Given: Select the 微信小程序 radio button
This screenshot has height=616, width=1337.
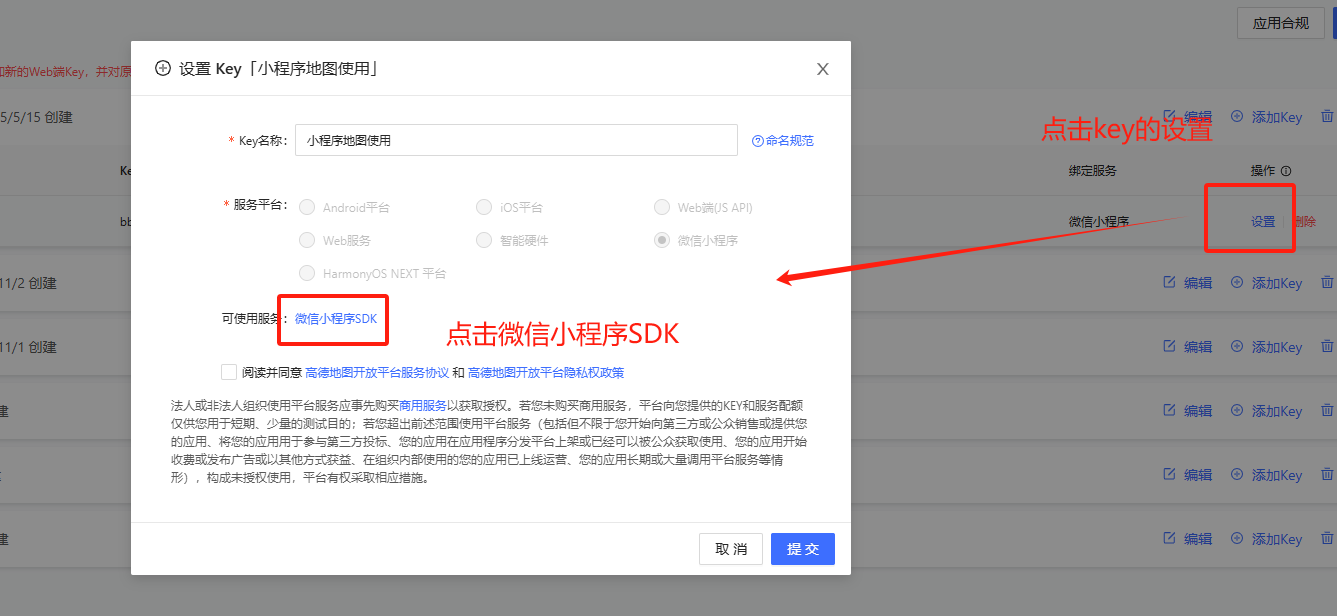Looking at the screenshot, I should pos(662,240).
